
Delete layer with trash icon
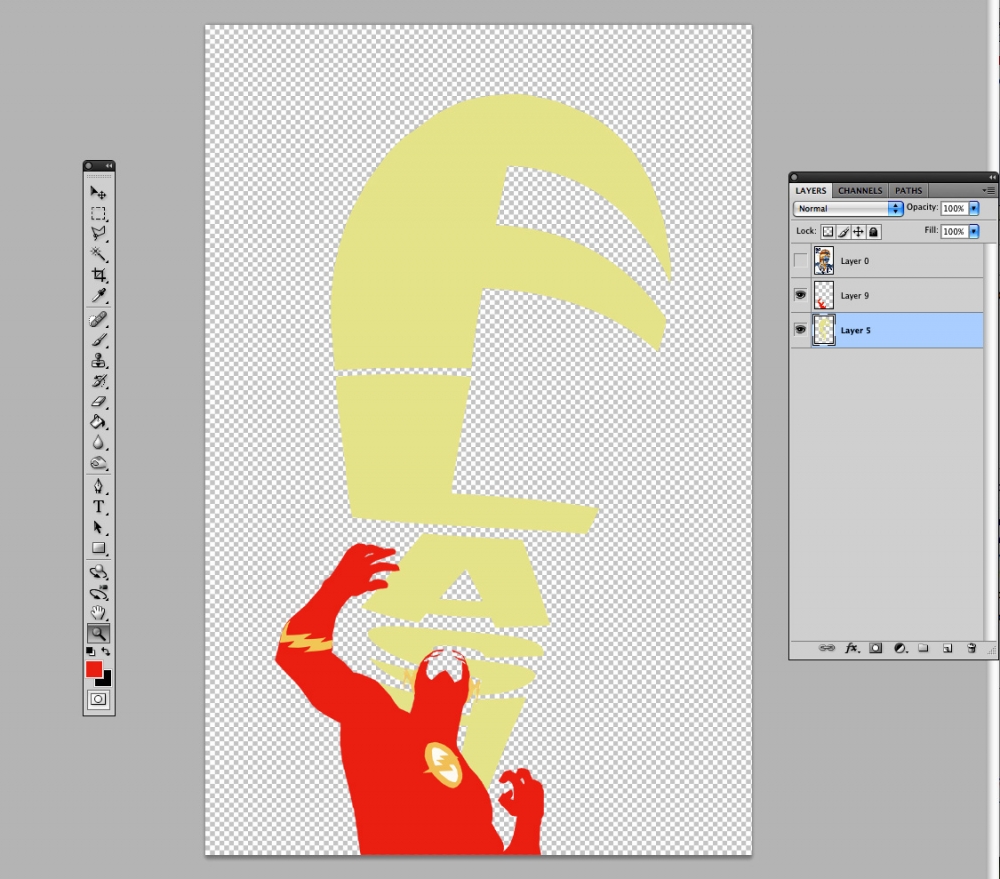point(971,648)
